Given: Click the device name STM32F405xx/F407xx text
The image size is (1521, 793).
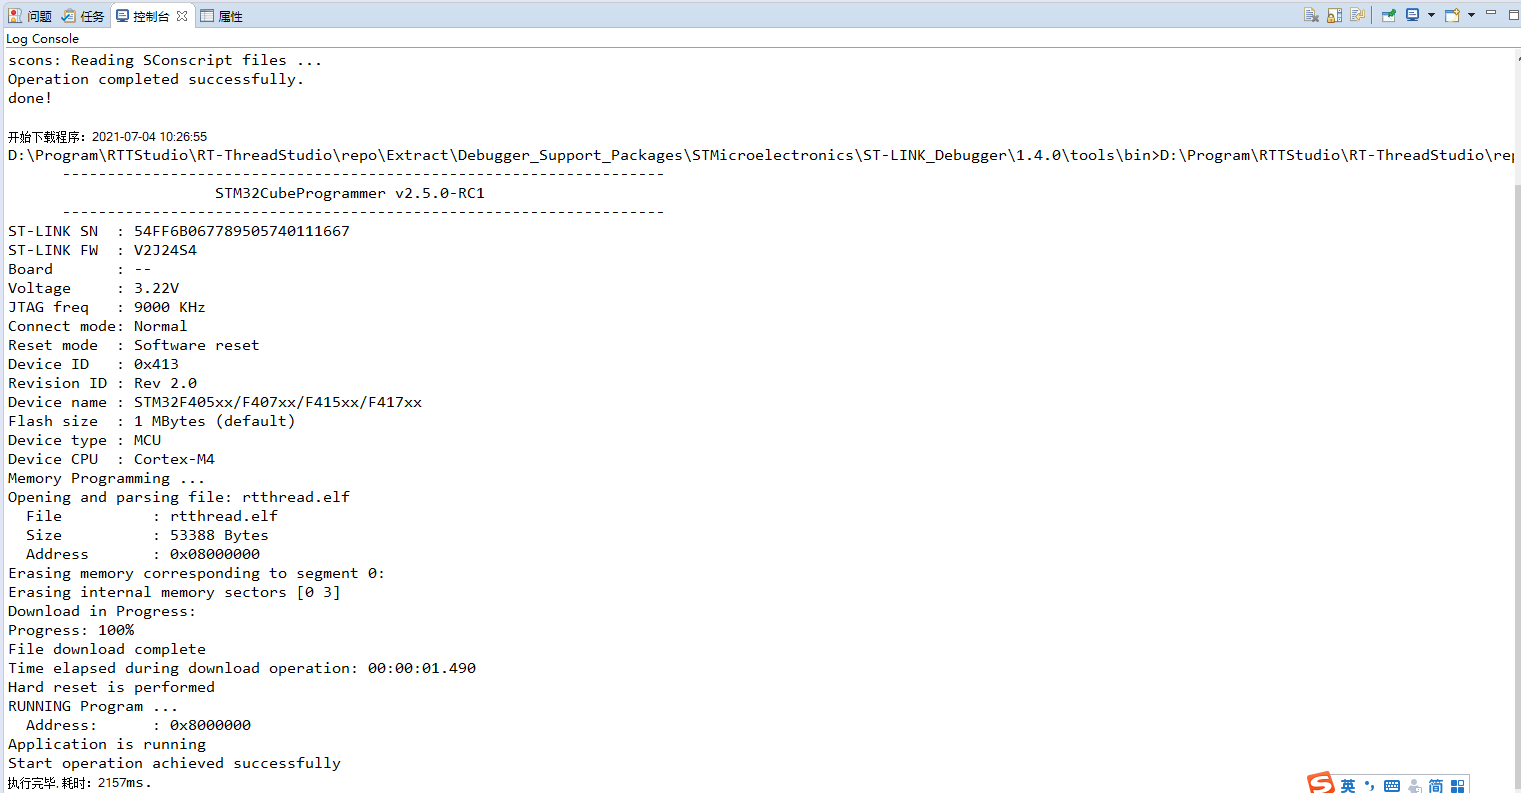Looking at the screenshot, I should pyautogui.click(x=278, y=402).
